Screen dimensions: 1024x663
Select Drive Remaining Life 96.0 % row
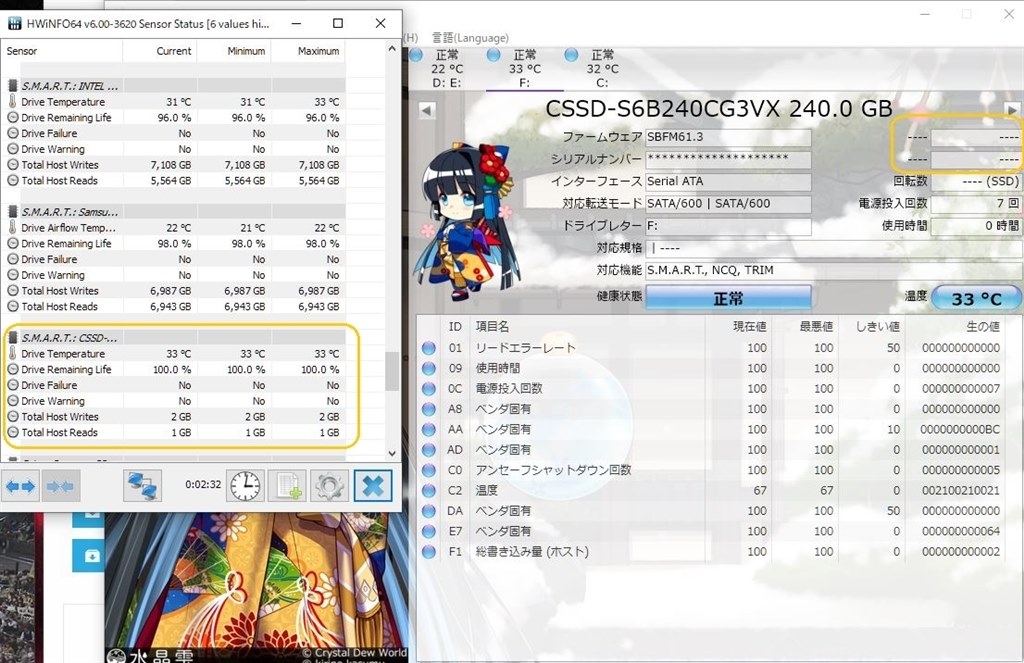point(173,118)
